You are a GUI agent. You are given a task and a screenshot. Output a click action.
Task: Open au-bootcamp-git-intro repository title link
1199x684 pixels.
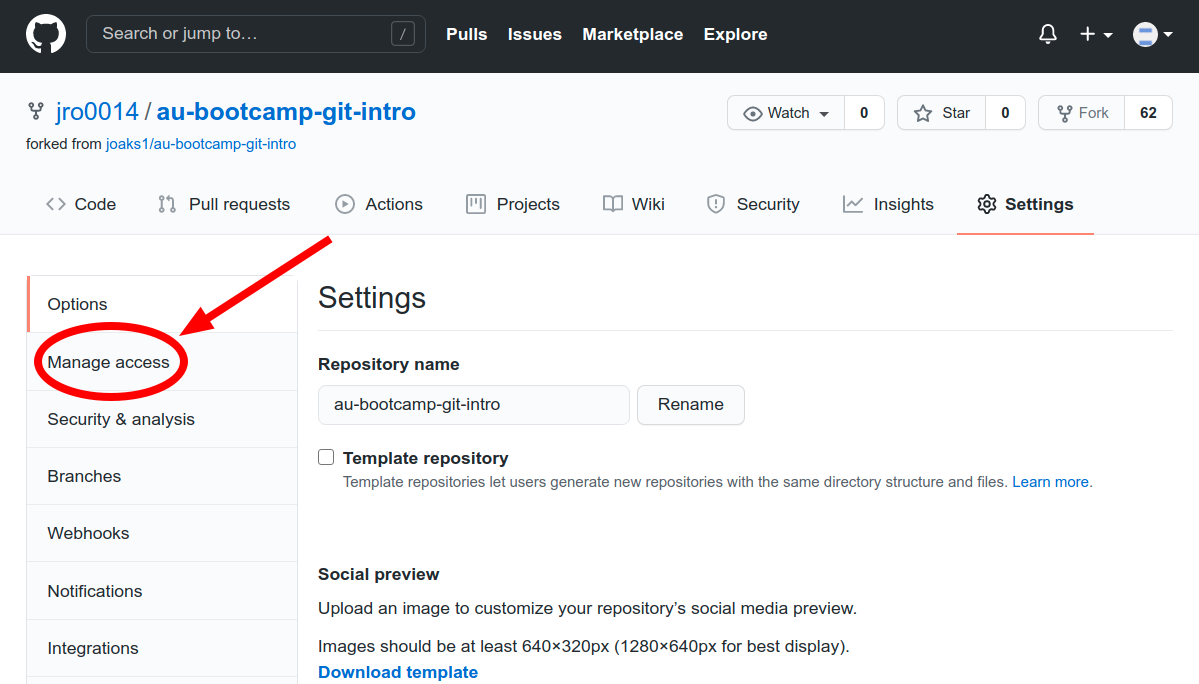pyautogui.click(x=286, y=112)
